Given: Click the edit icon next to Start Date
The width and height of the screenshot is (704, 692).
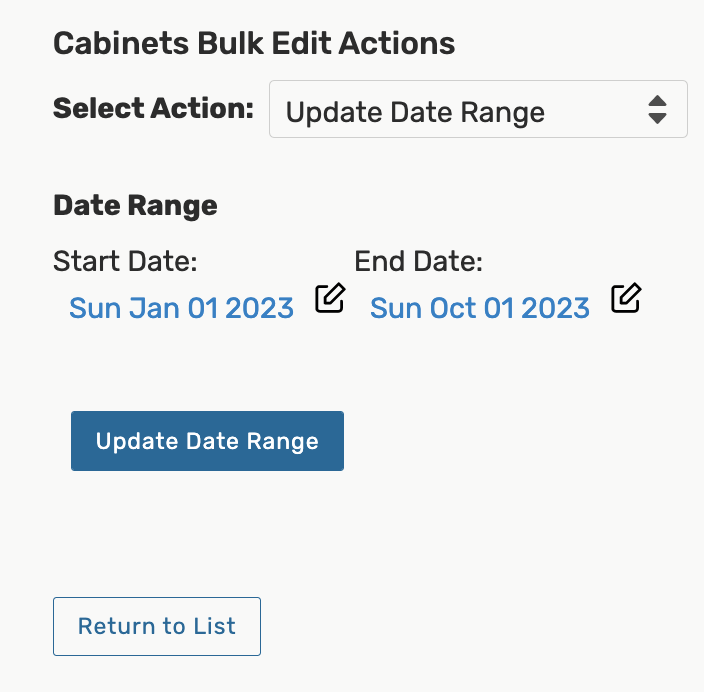Looking at the screenshot, I should coord(330,299).
